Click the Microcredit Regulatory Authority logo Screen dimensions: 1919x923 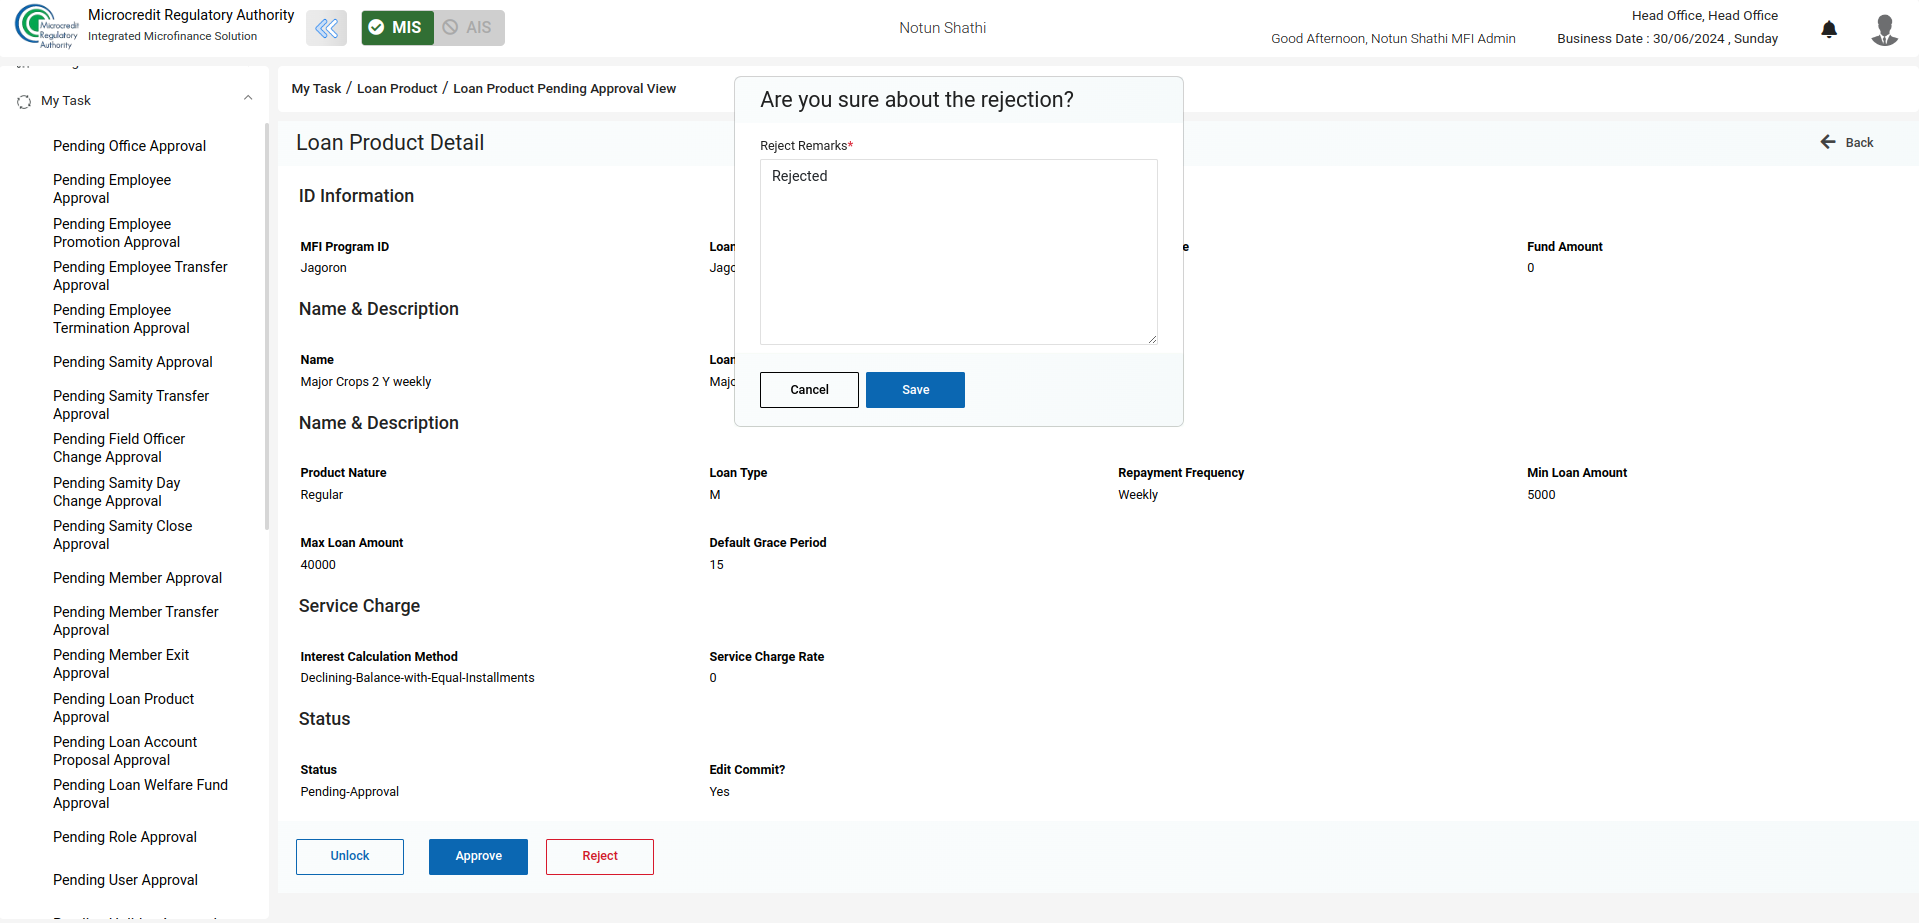click(46, 27)
